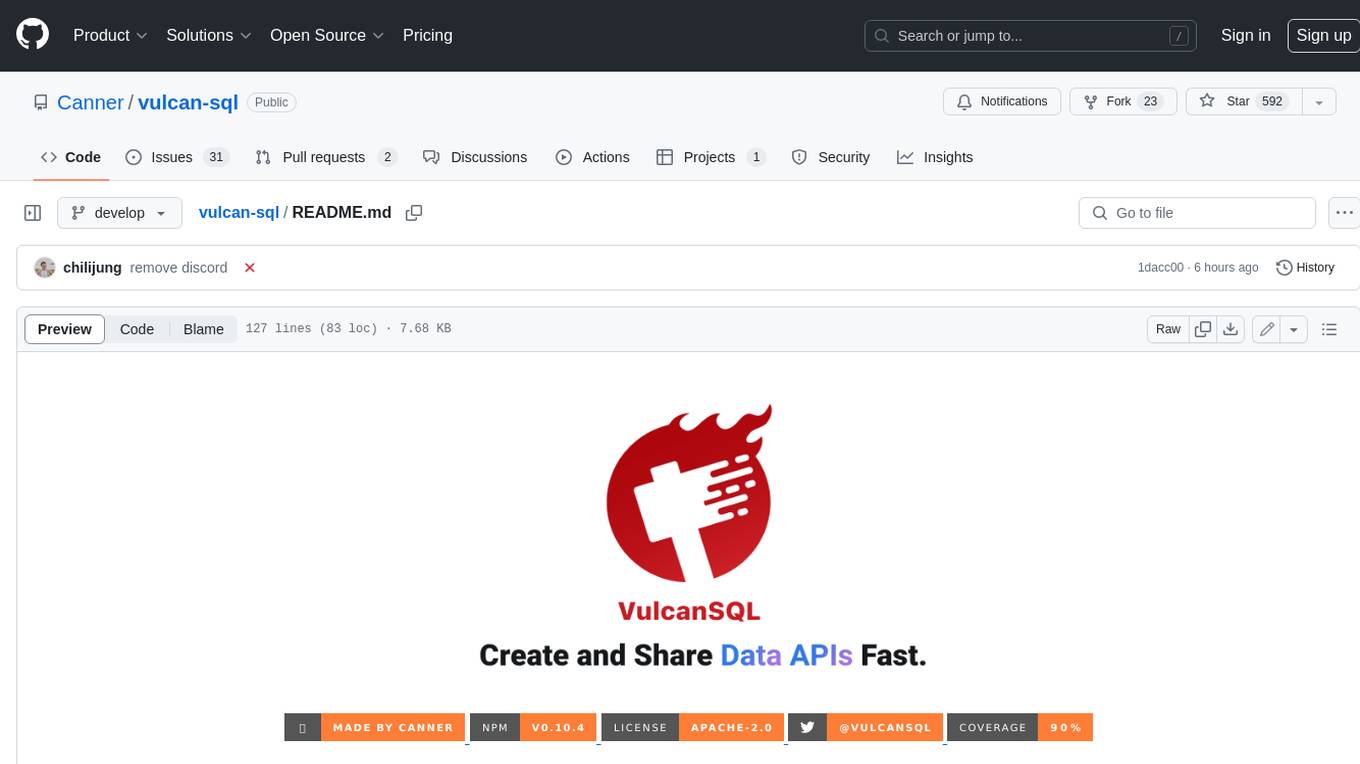This screenshot has height=764, width=1360.
Task: Star the vulcan-sql repository
Action: point(1243,101)
